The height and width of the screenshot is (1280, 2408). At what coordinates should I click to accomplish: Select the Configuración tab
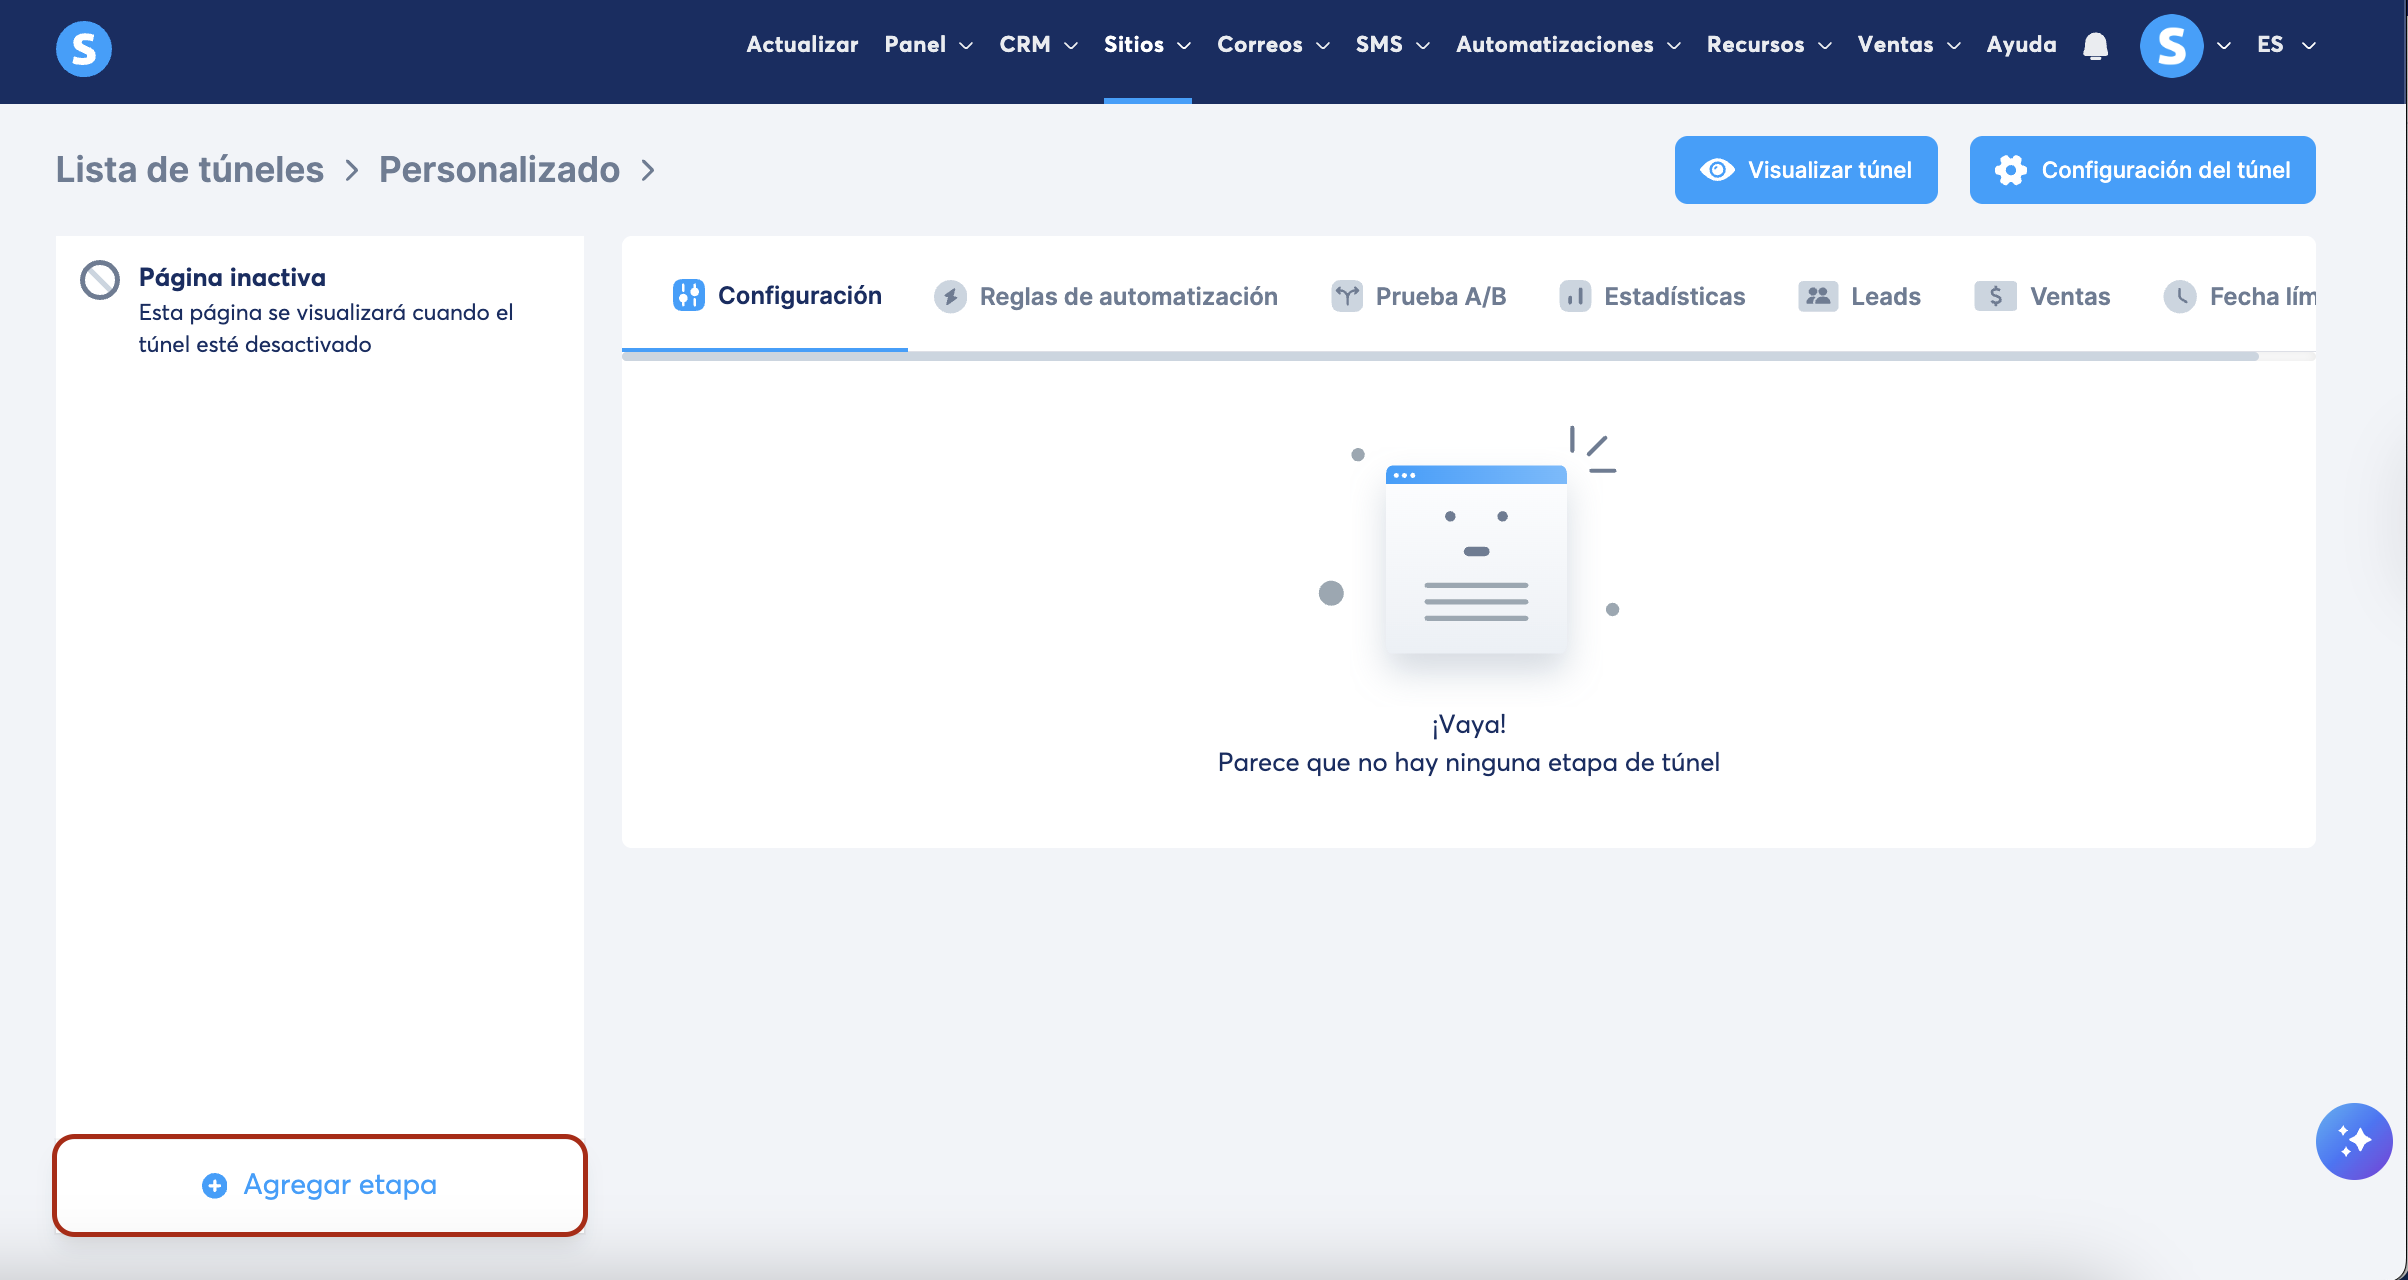point(778,296)
